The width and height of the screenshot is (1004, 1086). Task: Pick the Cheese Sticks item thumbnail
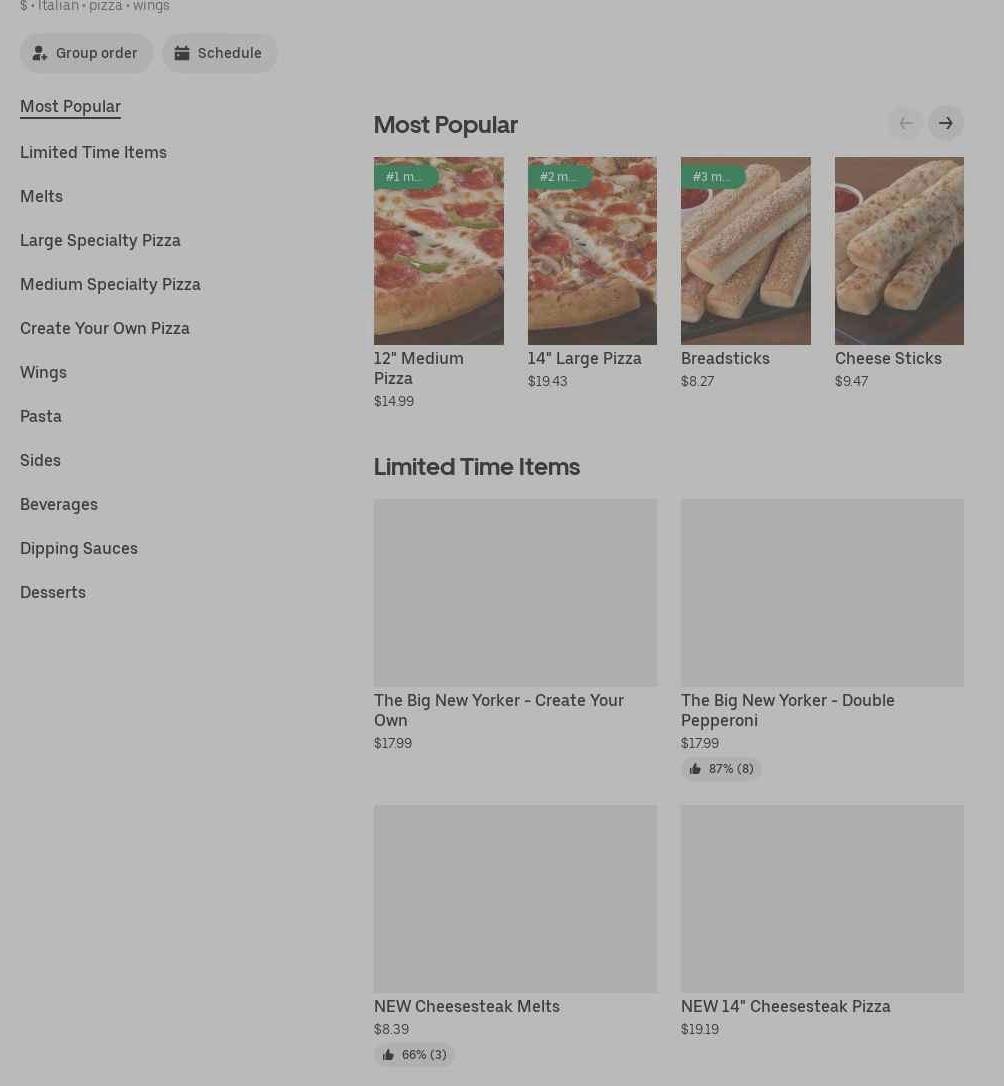coord(899,251)
